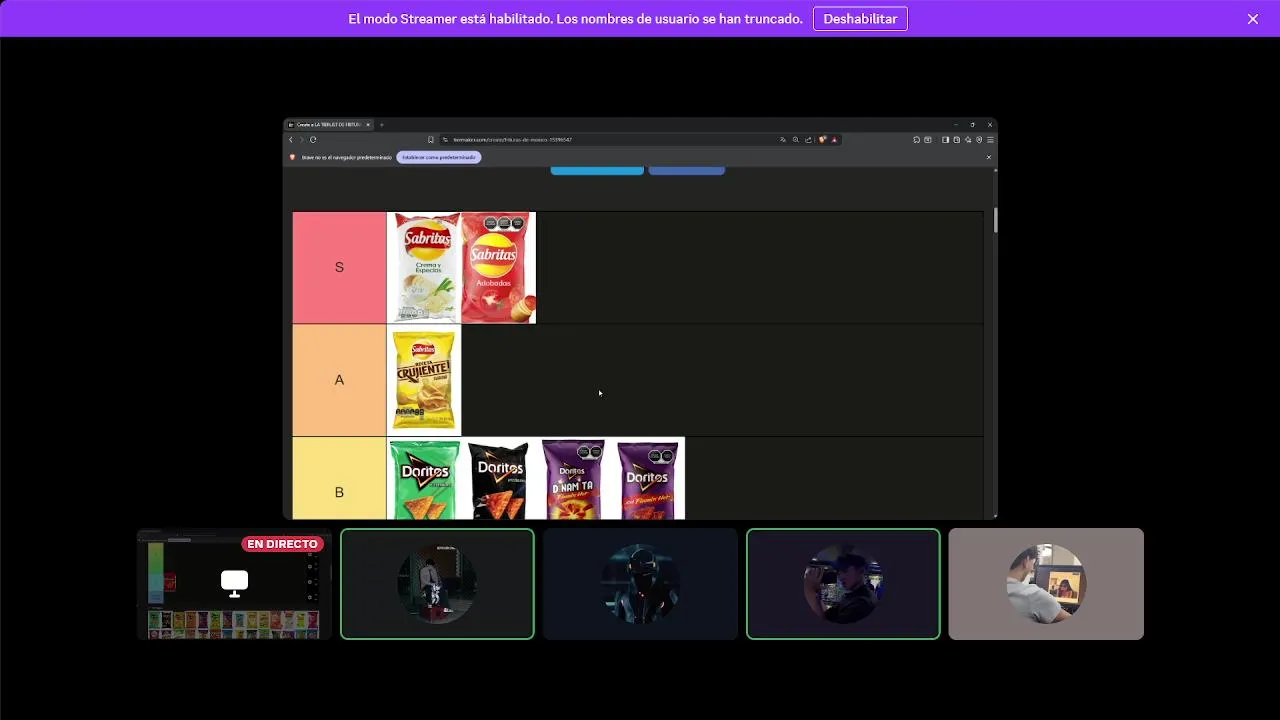Screen dimensions: 1280x720
Task: Click the Leo AI toolbar icon
Action: (968, 140)
